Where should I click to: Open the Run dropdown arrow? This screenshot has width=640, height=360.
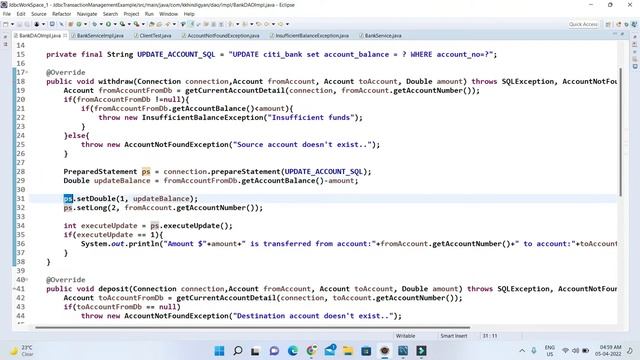[115, 24]
